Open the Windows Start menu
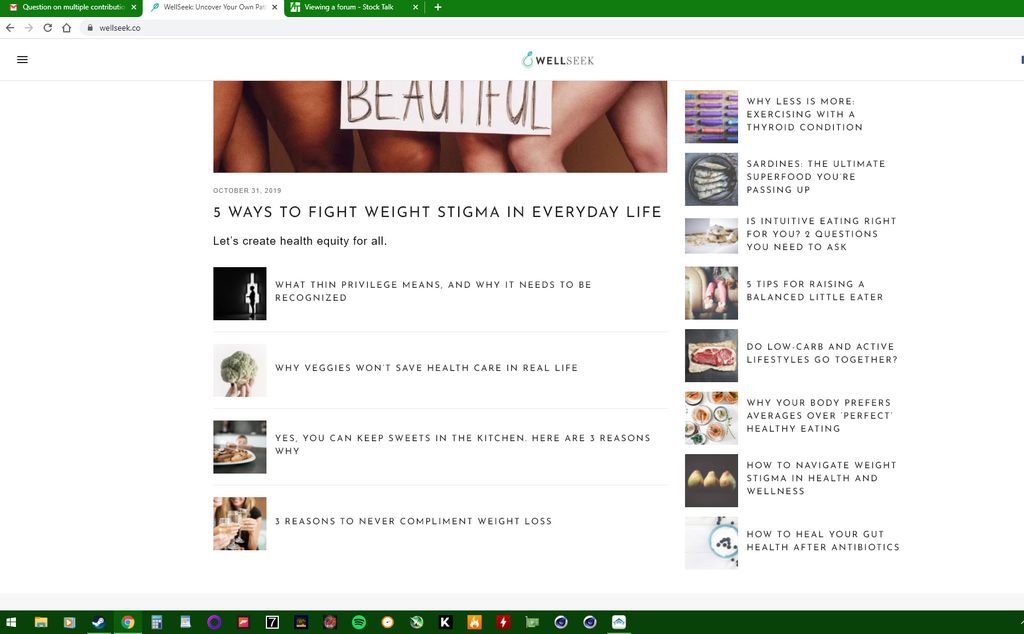The height and width of the screenshot is (634, 1024). [11, 622]
